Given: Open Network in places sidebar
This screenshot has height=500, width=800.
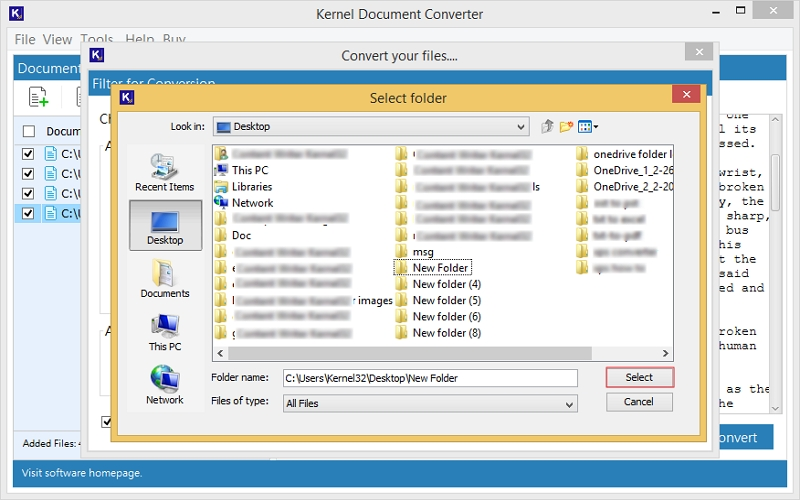Looking at the screenshot, I should click(x=165, y=385).
